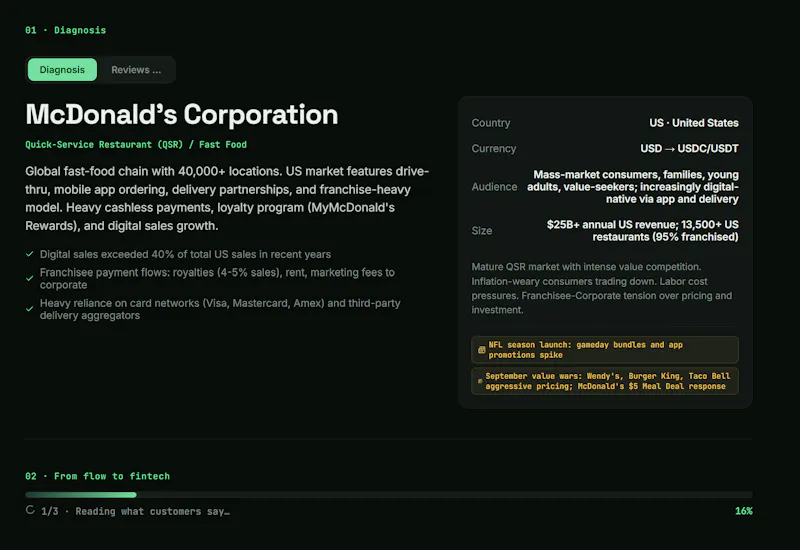Image resolution: width=800 pixels, height=550 pixels.
Task: Click the Size label
Action: point(482,231)
